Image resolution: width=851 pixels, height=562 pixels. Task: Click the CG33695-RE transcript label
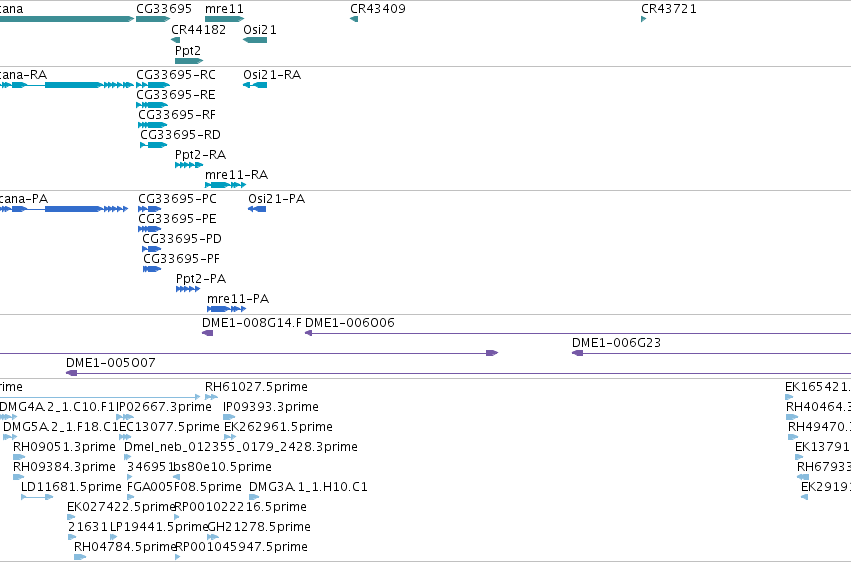(x=176, y=95)
